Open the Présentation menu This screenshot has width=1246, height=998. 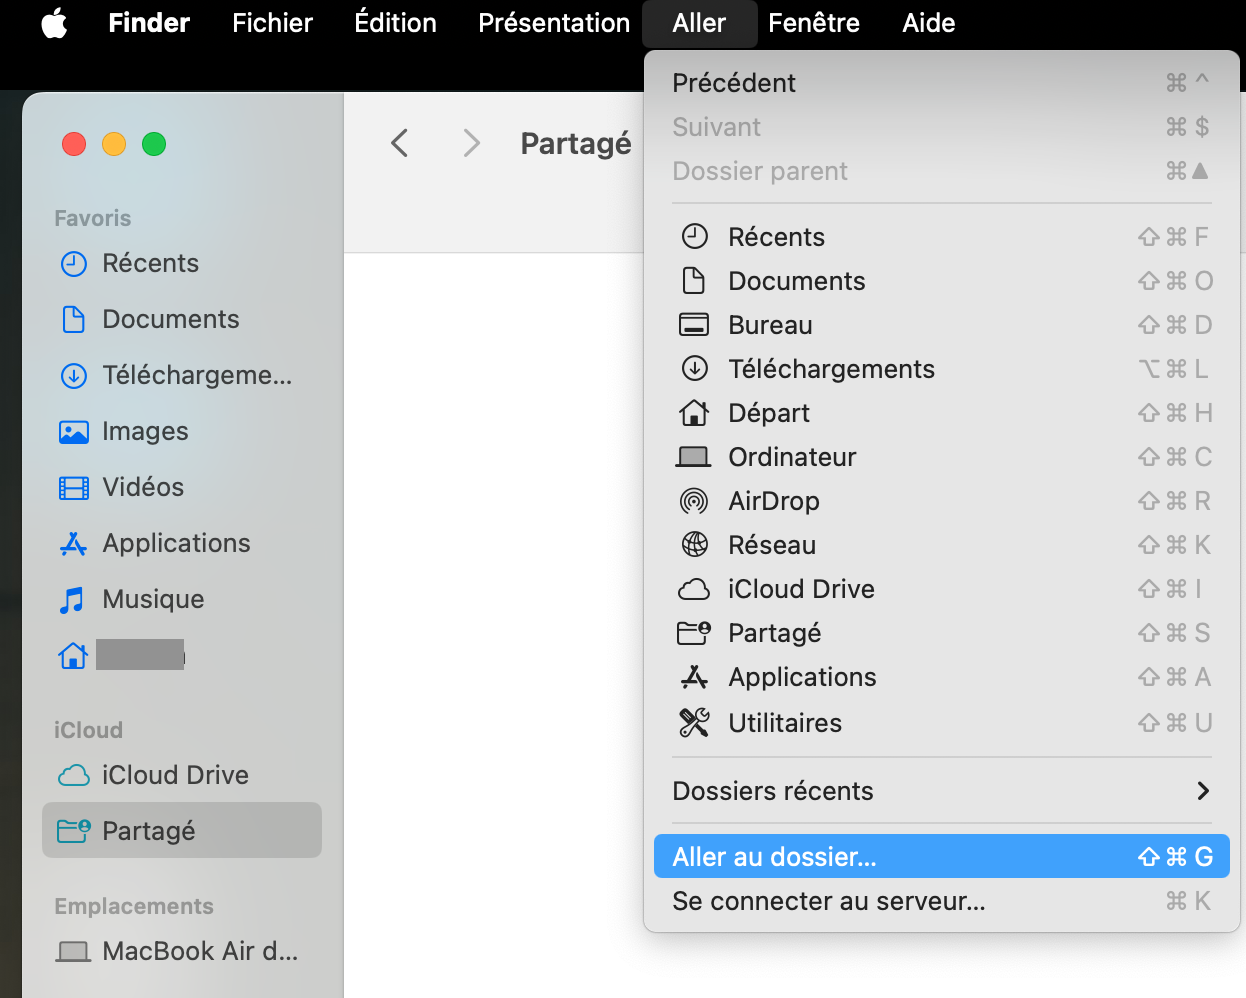point(554,23)
